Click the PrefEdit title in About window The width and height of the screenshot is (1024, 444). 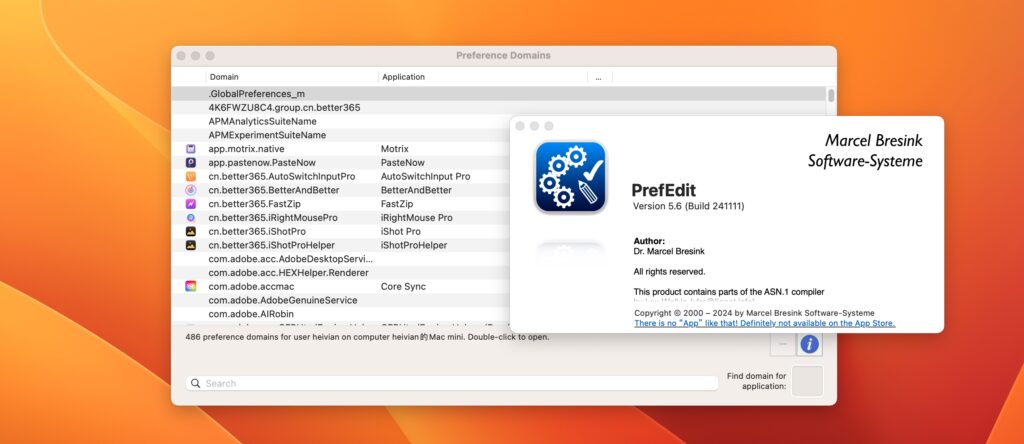(x=664, y=190)
